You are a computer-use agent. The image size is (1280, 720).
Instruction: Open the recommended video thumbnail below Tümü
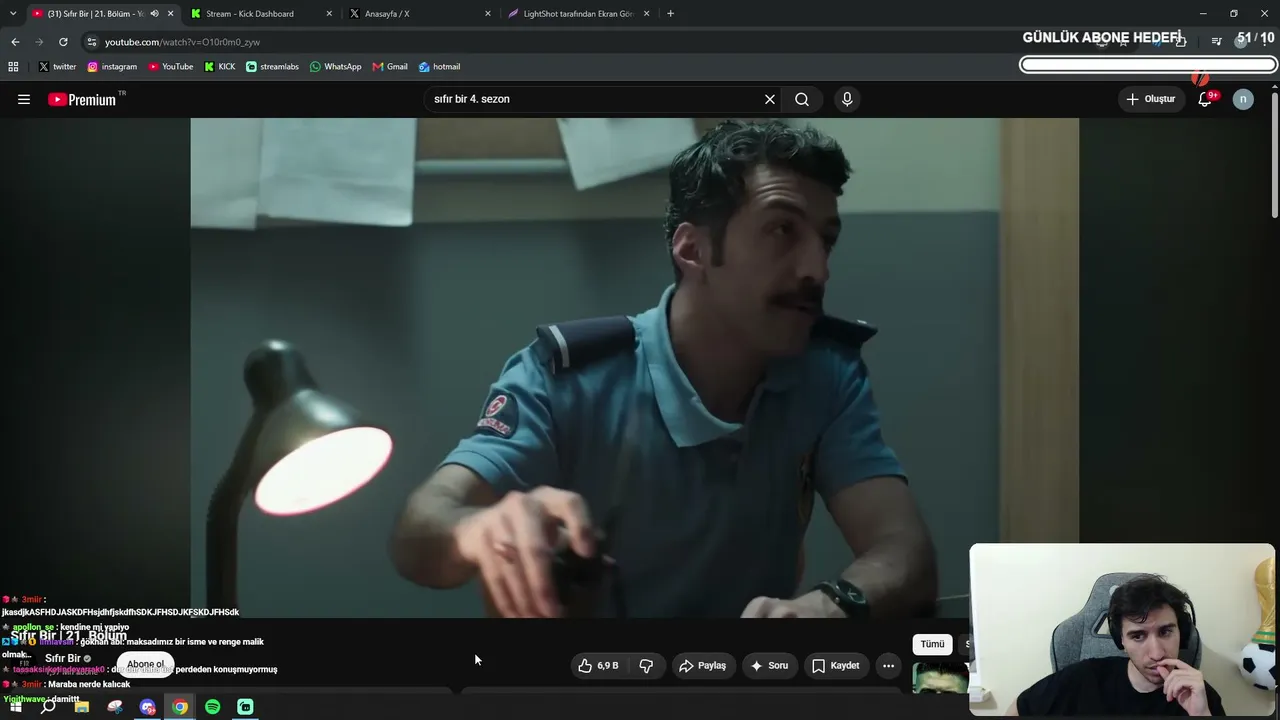coord(940,677)
